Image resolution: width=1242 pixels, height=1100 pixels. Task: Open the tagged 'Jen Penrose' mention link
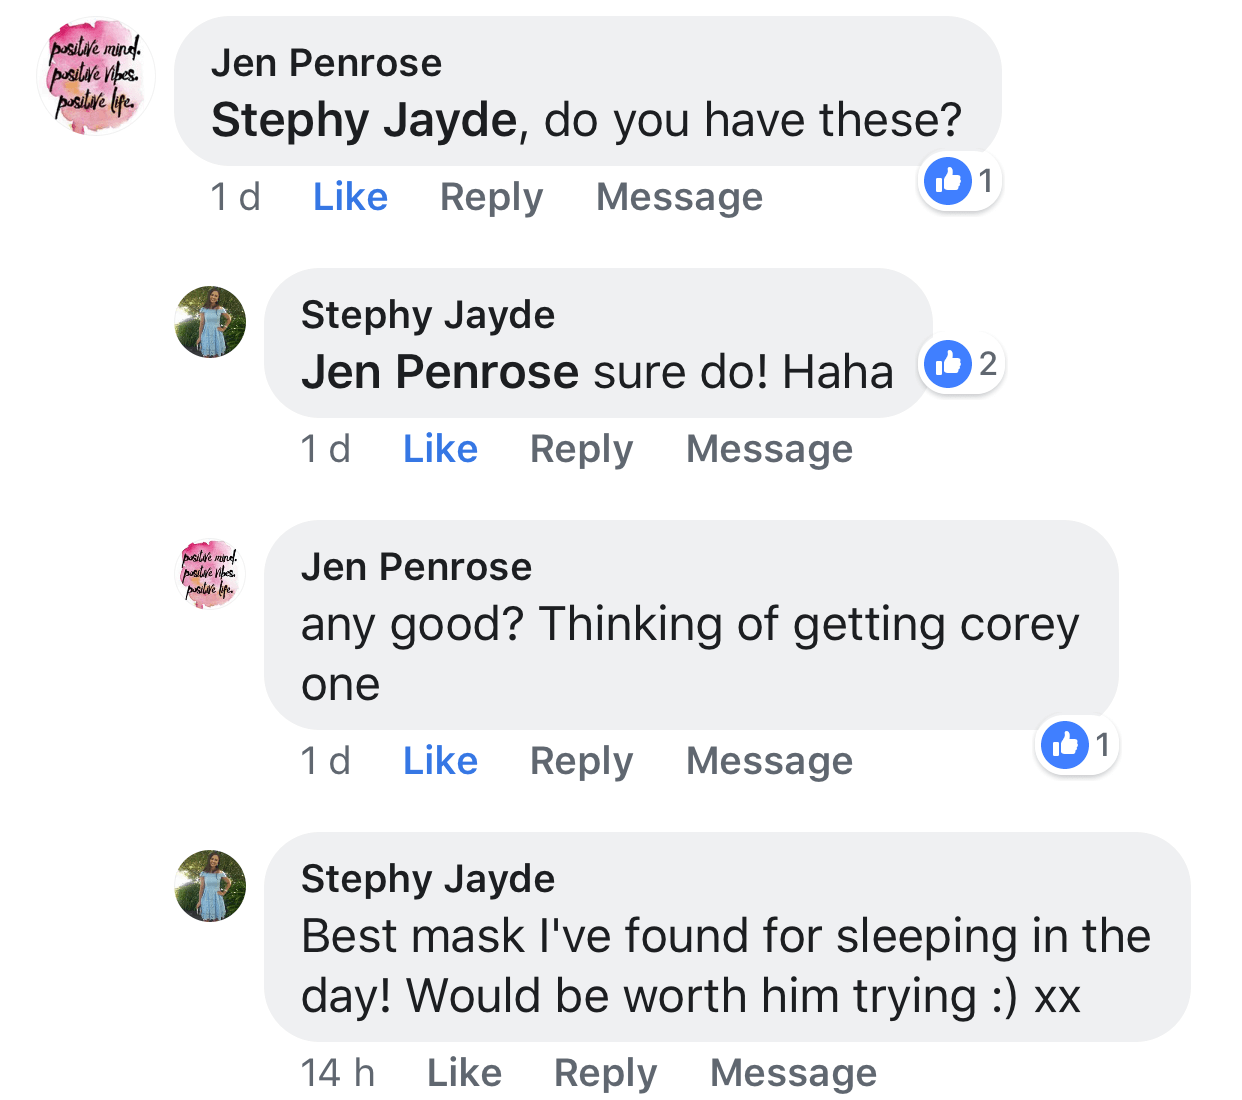(x=440, y=373)
